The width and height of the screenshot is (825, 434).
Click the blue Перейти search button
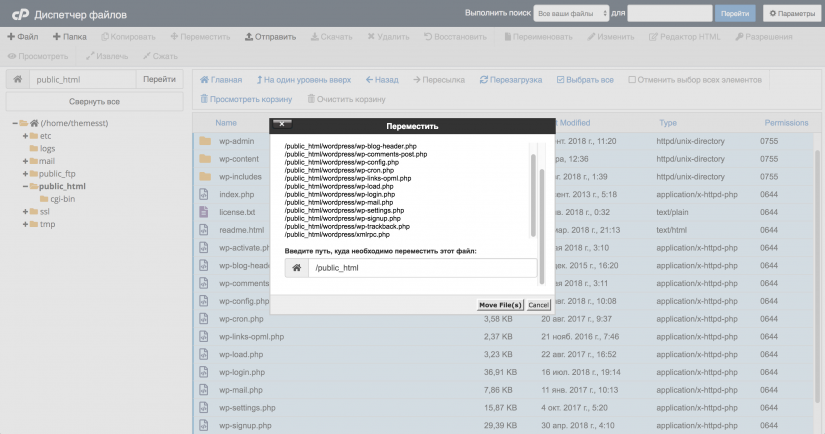point(735,14)
